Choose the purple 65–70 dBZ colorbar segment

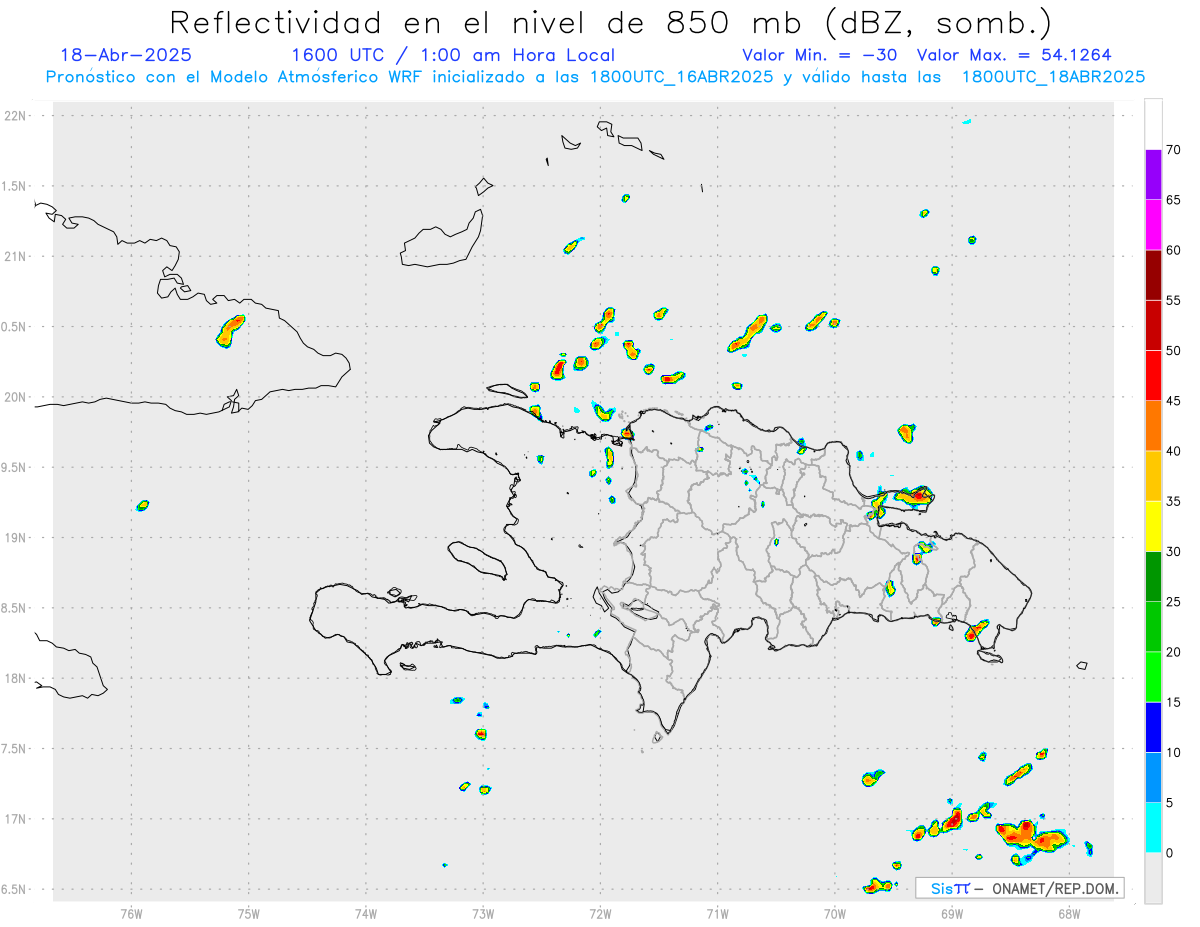(x=1153, y=175)
